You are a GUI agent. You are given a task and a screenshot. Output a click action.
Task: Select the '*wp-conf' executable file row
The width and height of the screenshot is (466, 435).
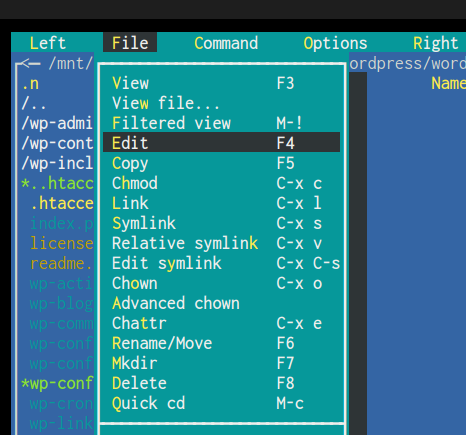[x=57, y=383]
